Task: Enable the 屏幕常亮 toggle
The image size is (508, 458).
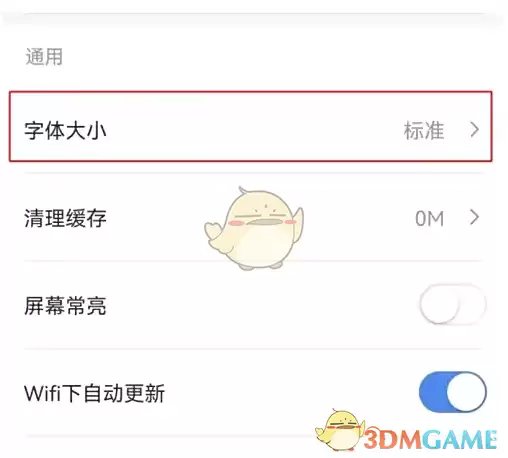Action: point(453,305)
